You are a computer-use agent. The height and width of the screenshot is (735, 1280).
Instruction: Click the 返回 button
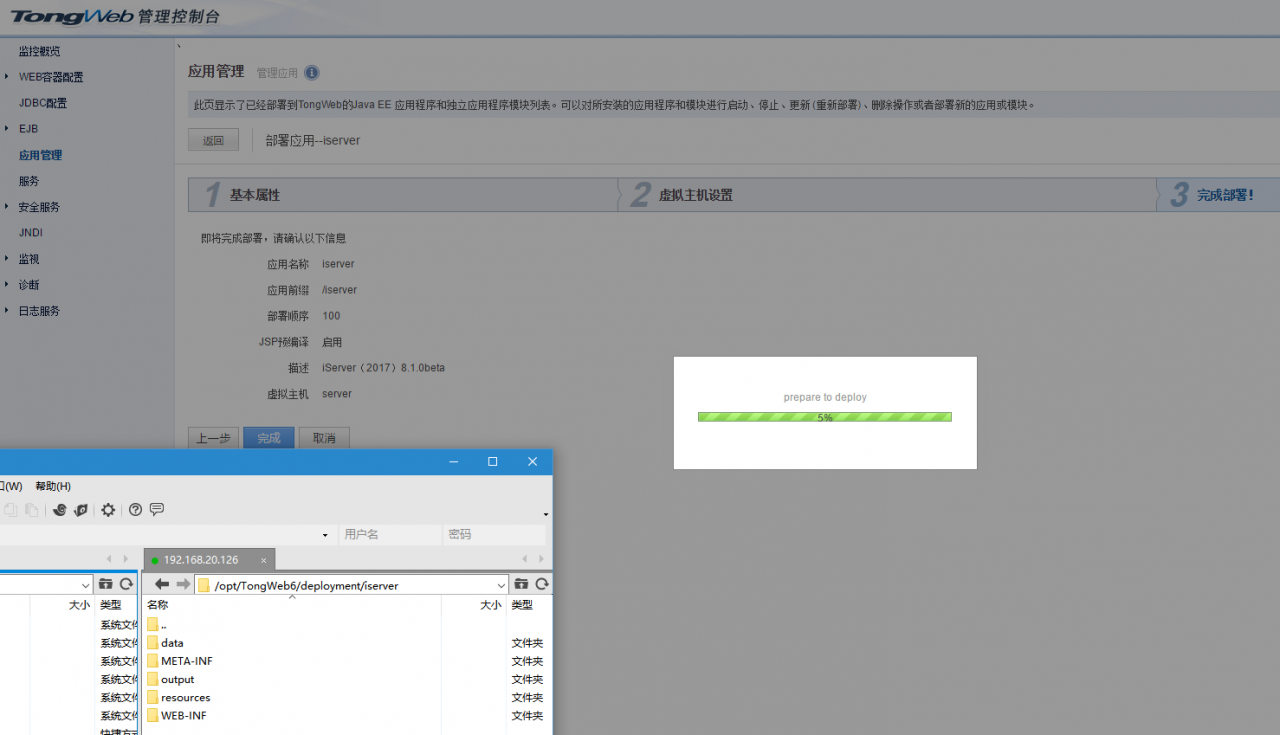[213, 141]
